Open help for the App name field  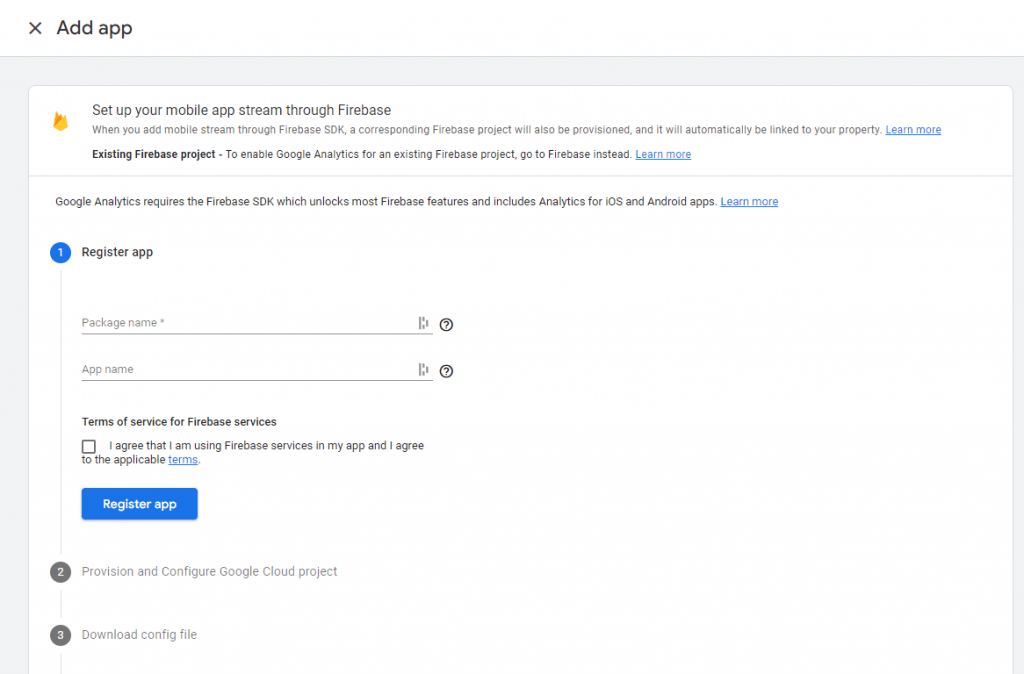(x=446, y=371)
